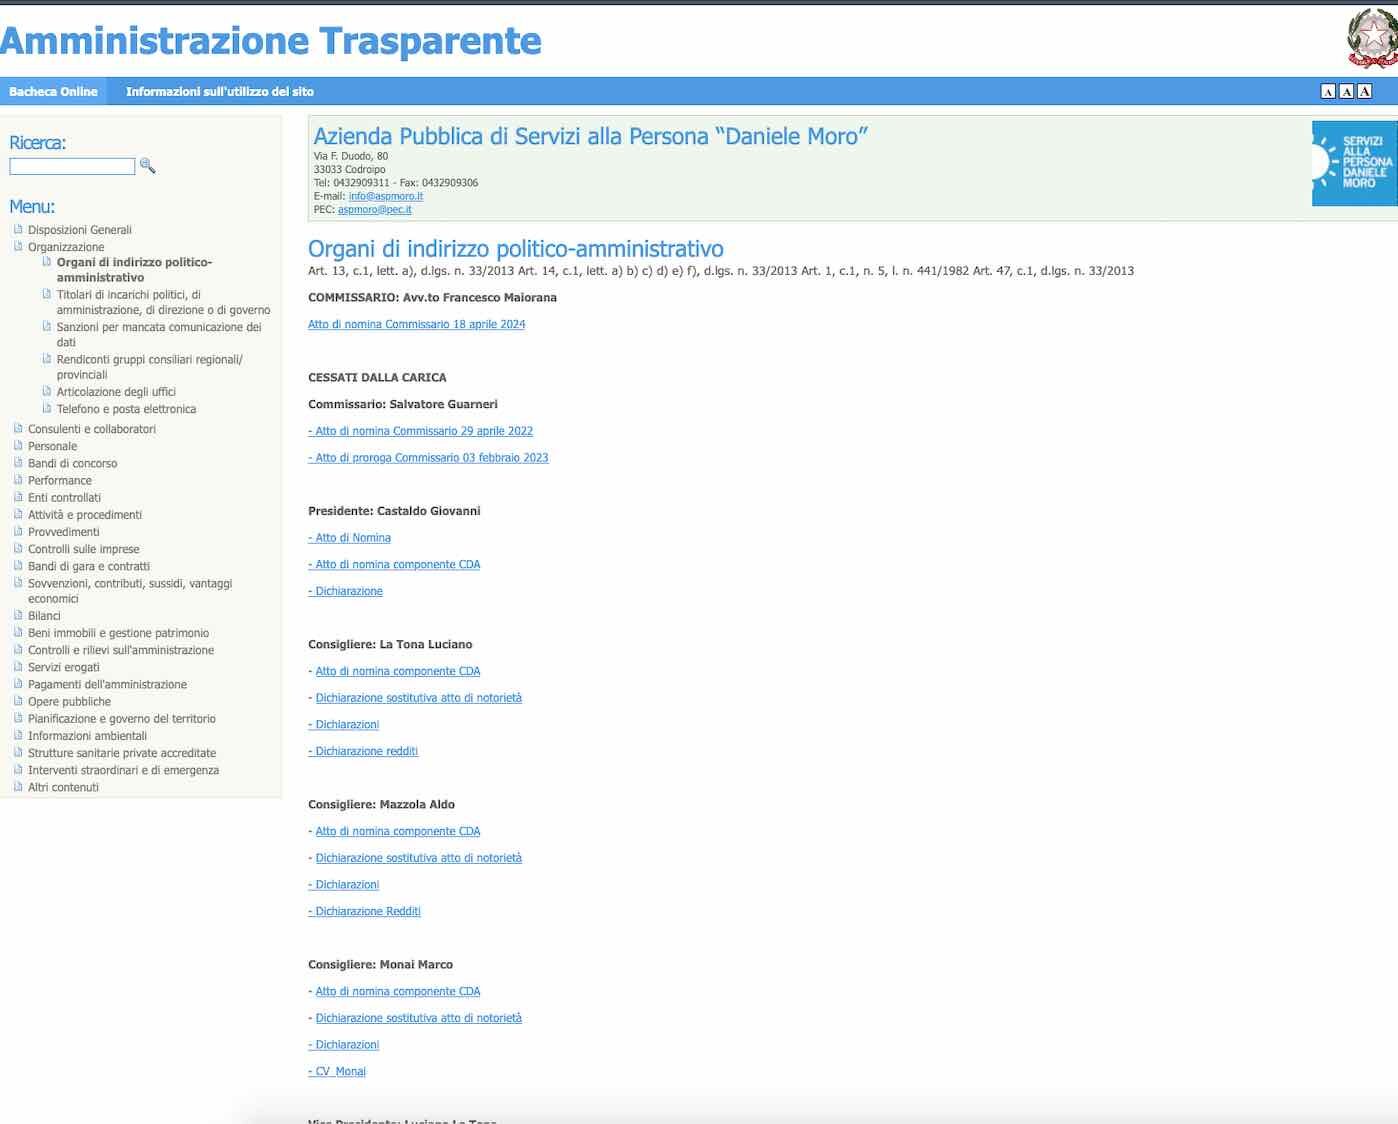1398x1124 pixels.
Task: Click the Servizi alla Persona Daniele Moro logo
Action: click(1354, 163)
